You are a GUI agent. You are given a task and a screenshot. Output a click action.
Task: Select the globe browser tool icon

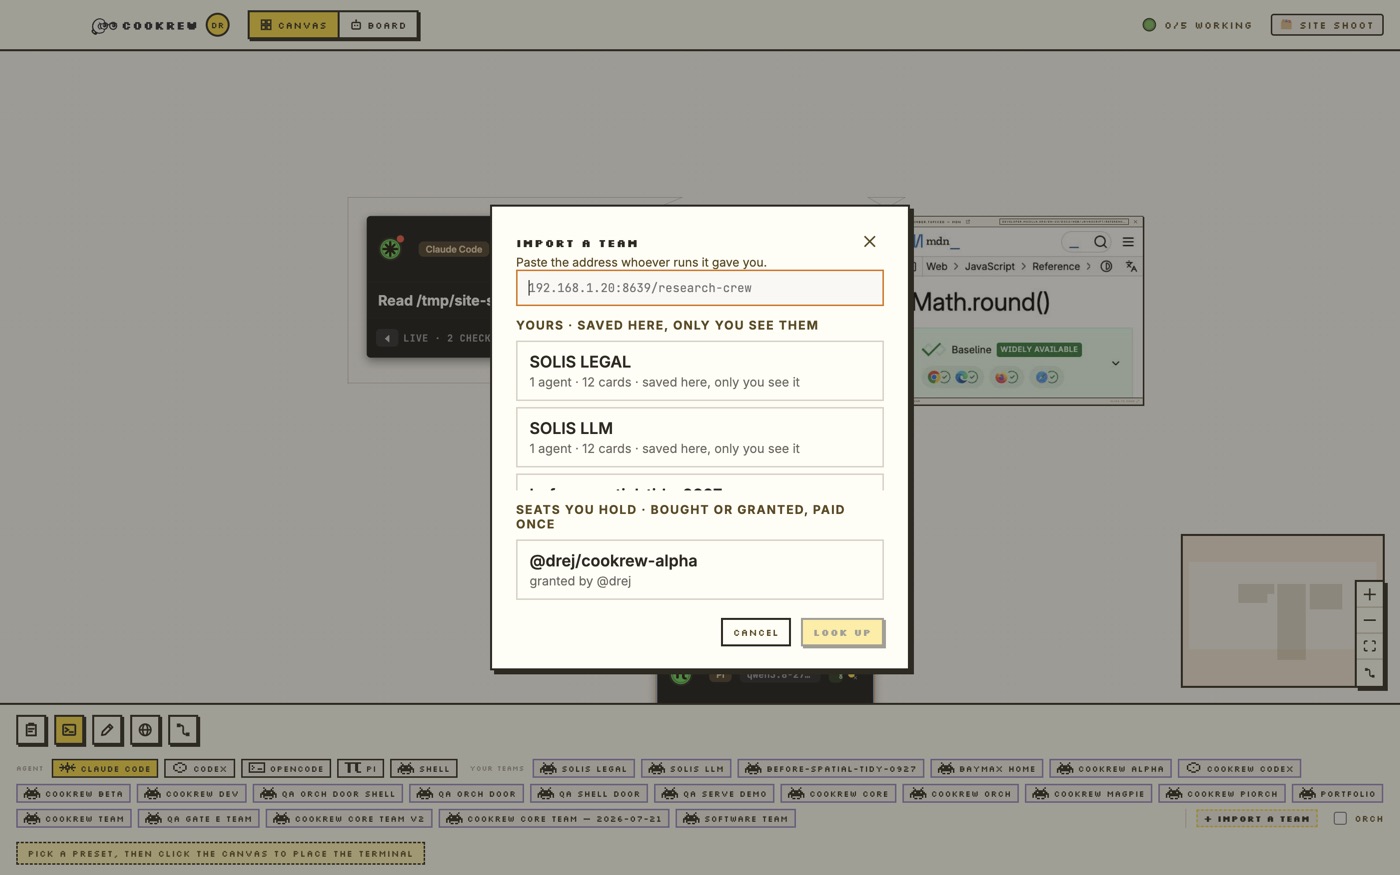[145, 730]
